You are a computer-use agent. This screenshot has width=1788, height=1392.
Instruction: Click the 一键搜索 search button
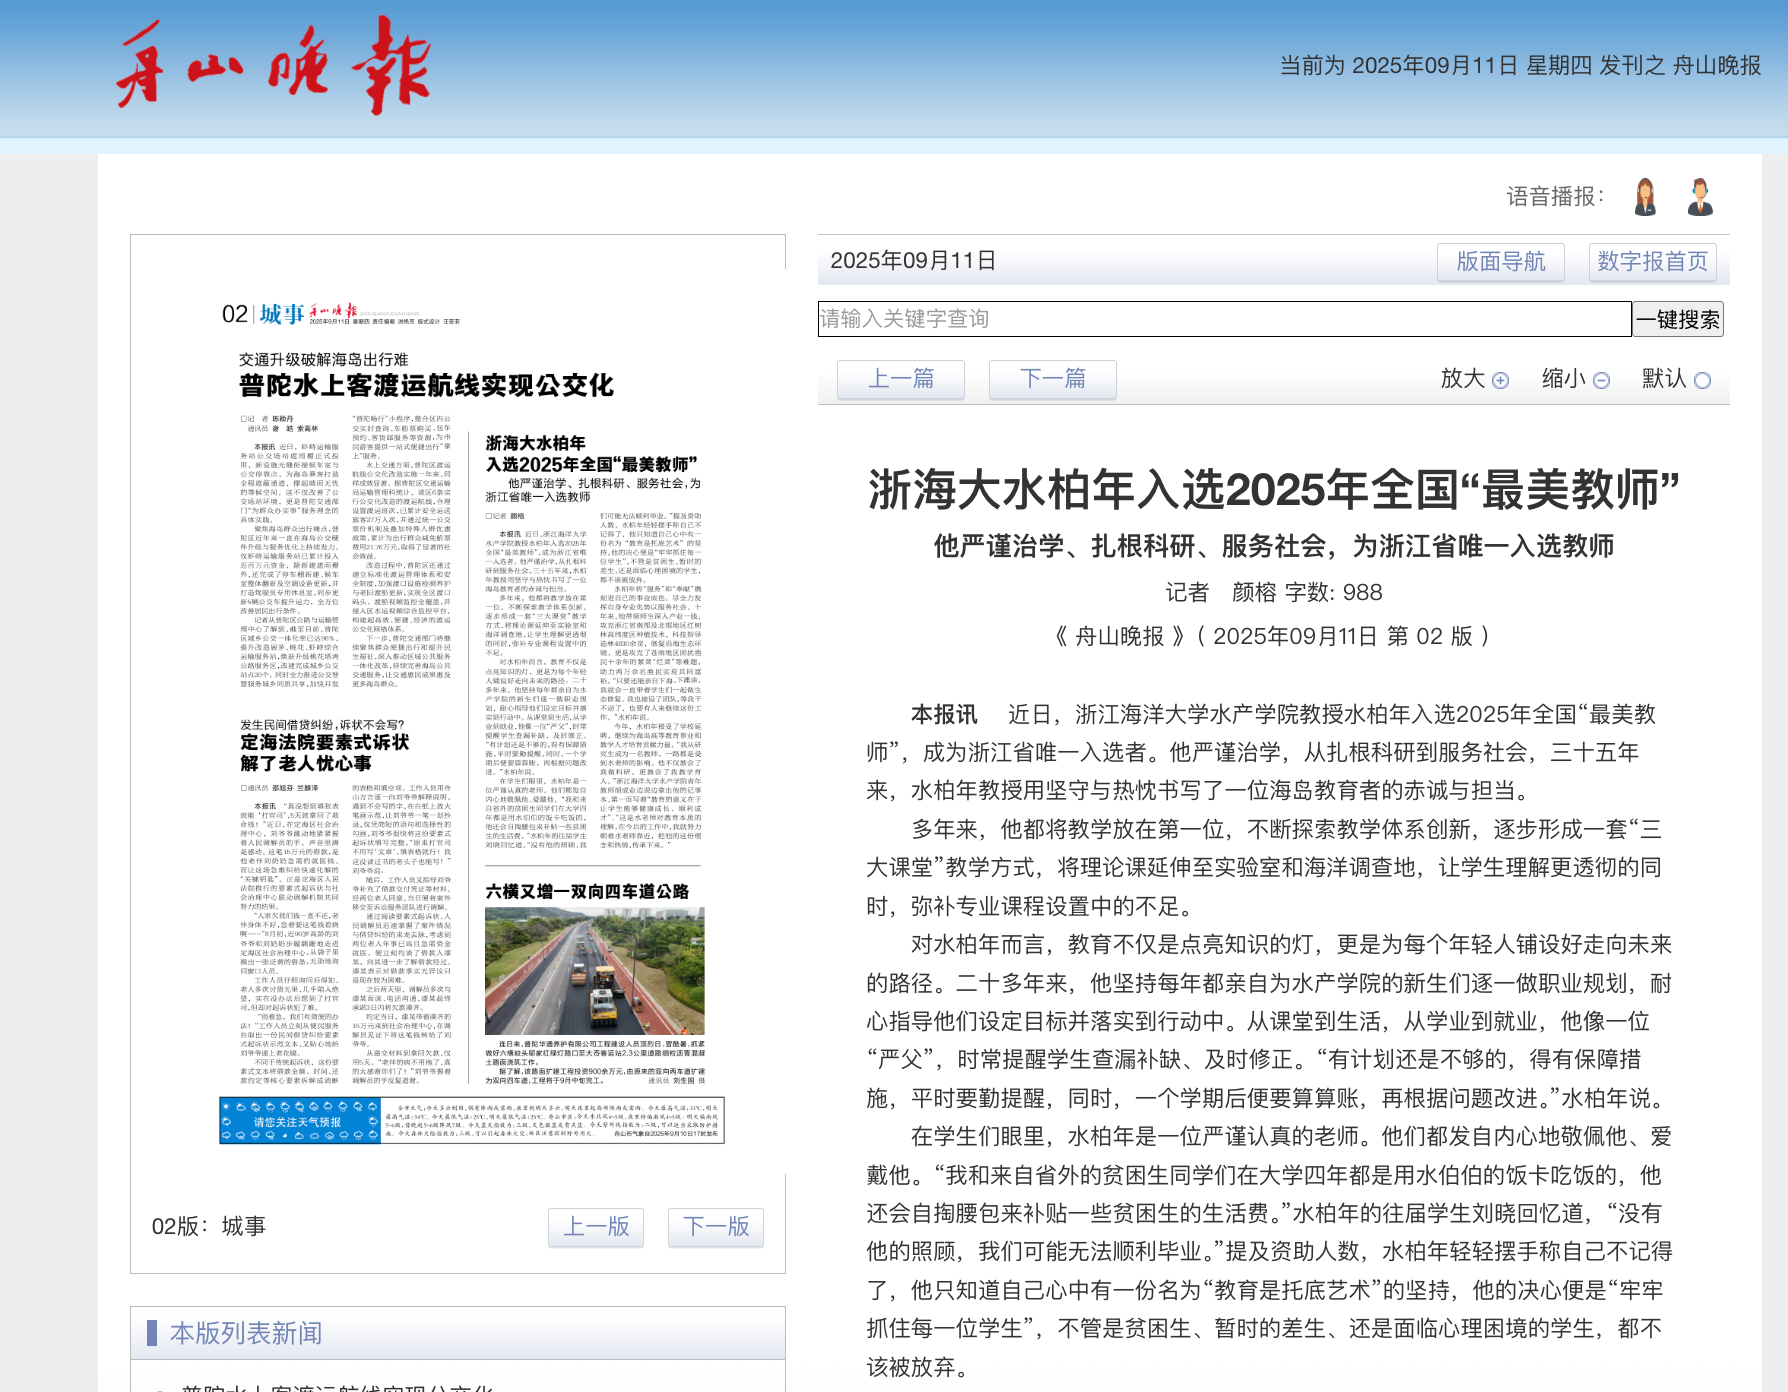[x=1678, y=319]
